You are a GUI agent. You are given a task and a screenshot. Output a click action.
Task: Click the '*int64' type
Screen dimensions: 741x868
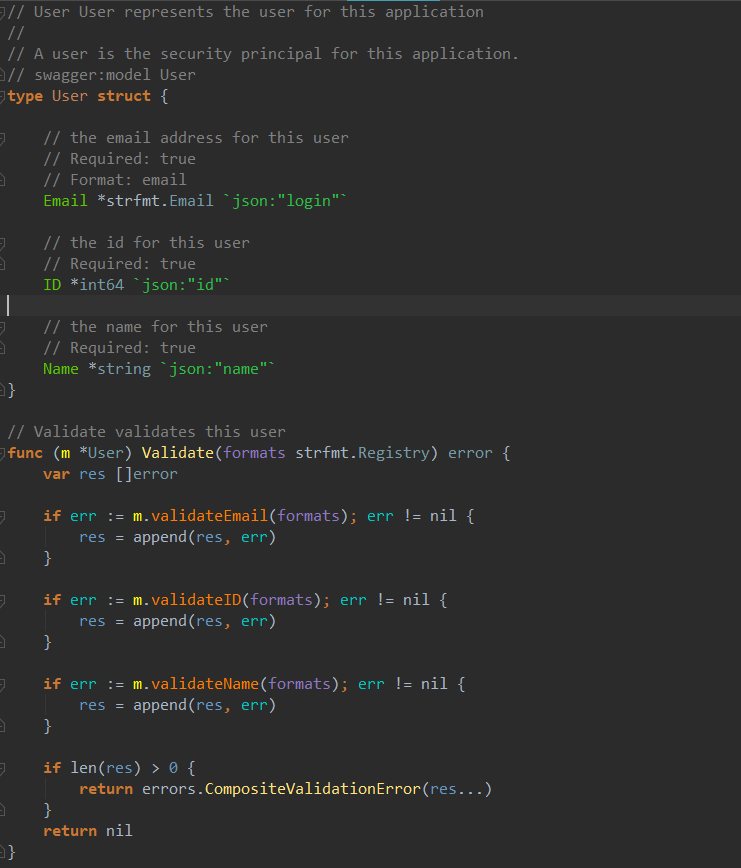(x=97, y=285)
